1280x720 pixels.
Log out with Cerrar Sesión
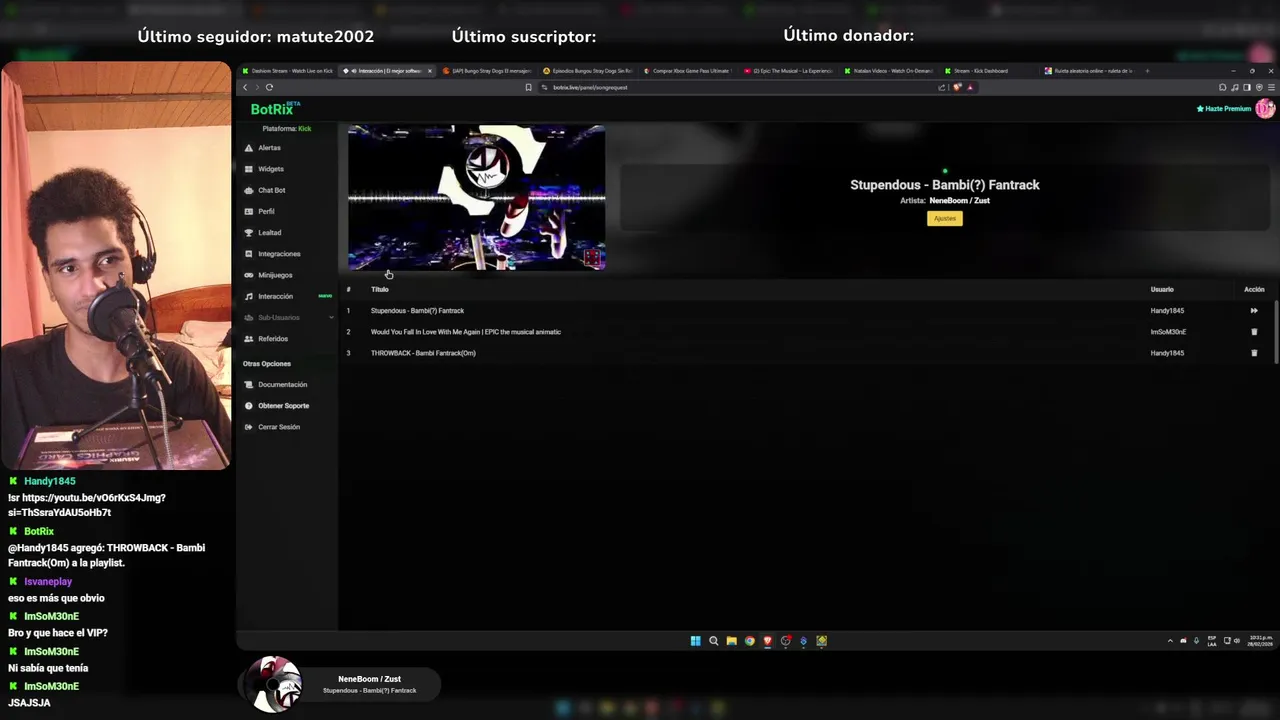tap(278, 427)
